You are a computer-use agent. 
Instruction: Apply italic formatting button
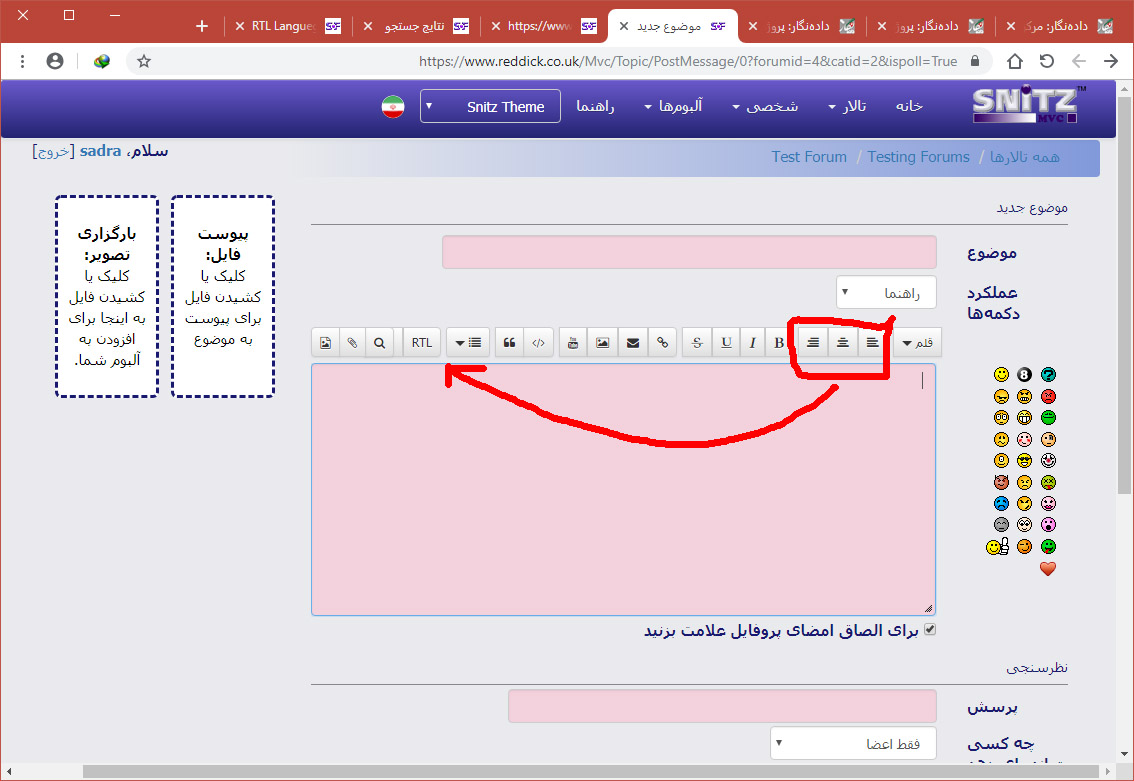(753, 343)
